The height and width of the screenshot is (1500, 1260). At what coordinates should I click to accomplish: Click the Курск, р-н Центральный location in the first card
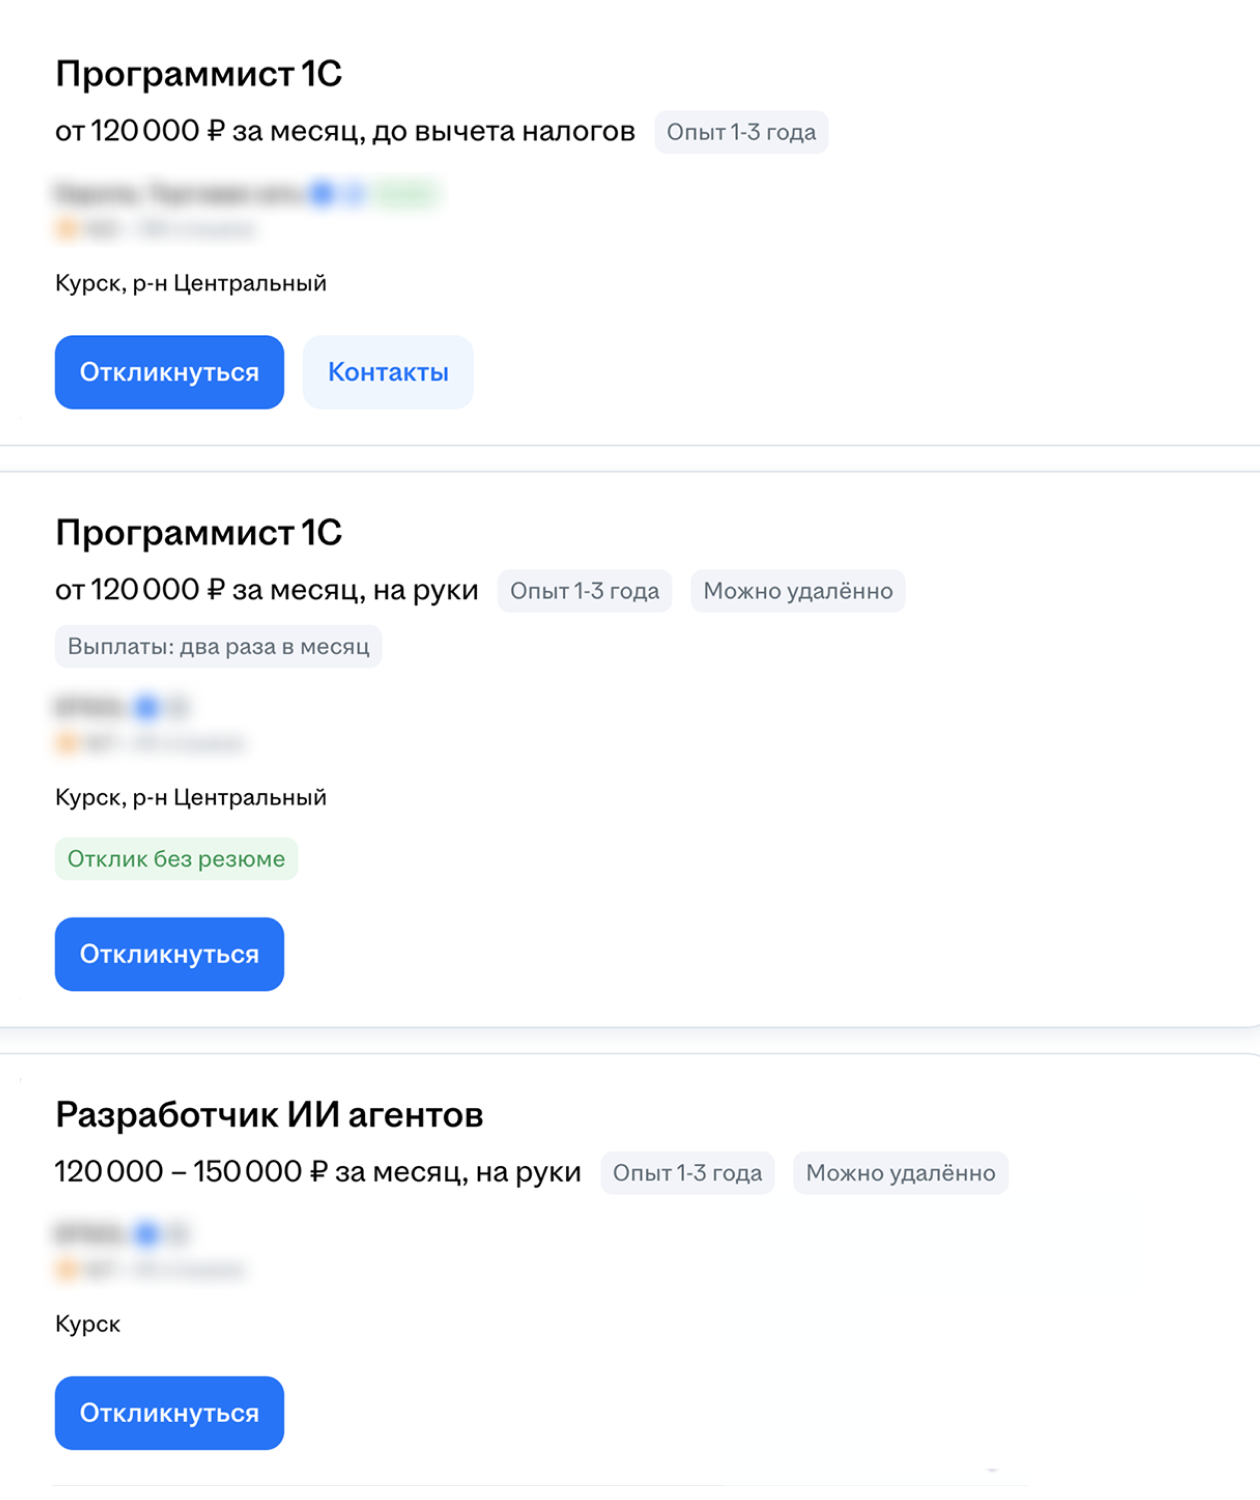(191, 282)
